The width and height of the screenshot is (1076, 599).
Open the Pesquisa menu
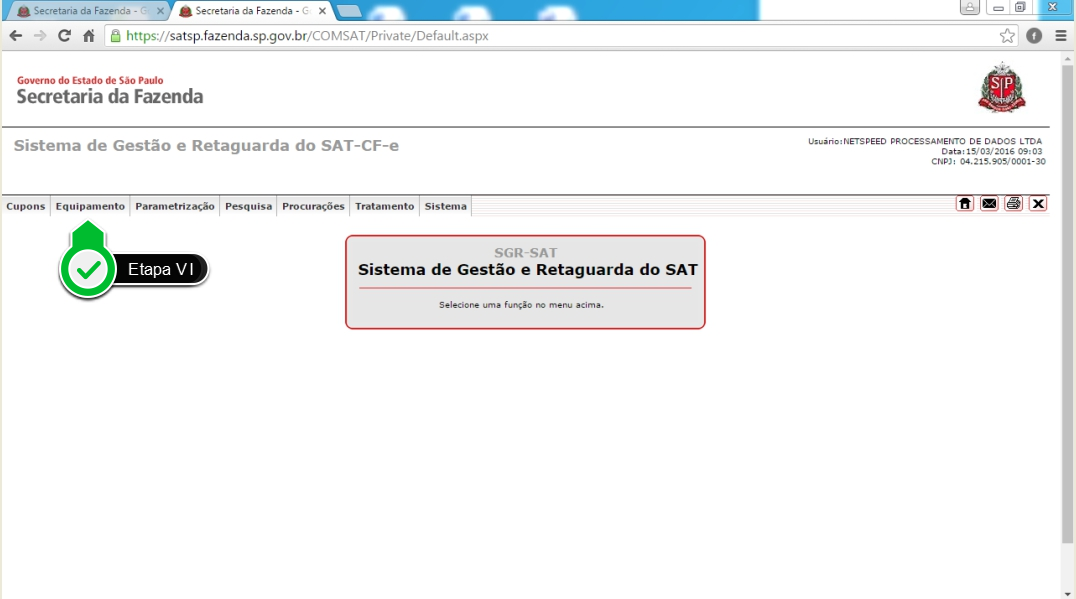tap(248, 207)
